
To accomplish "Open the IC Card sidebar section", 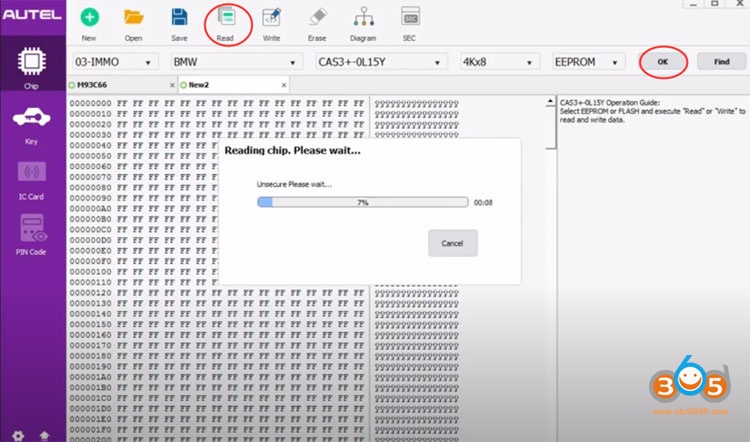I will click(32, 178).
